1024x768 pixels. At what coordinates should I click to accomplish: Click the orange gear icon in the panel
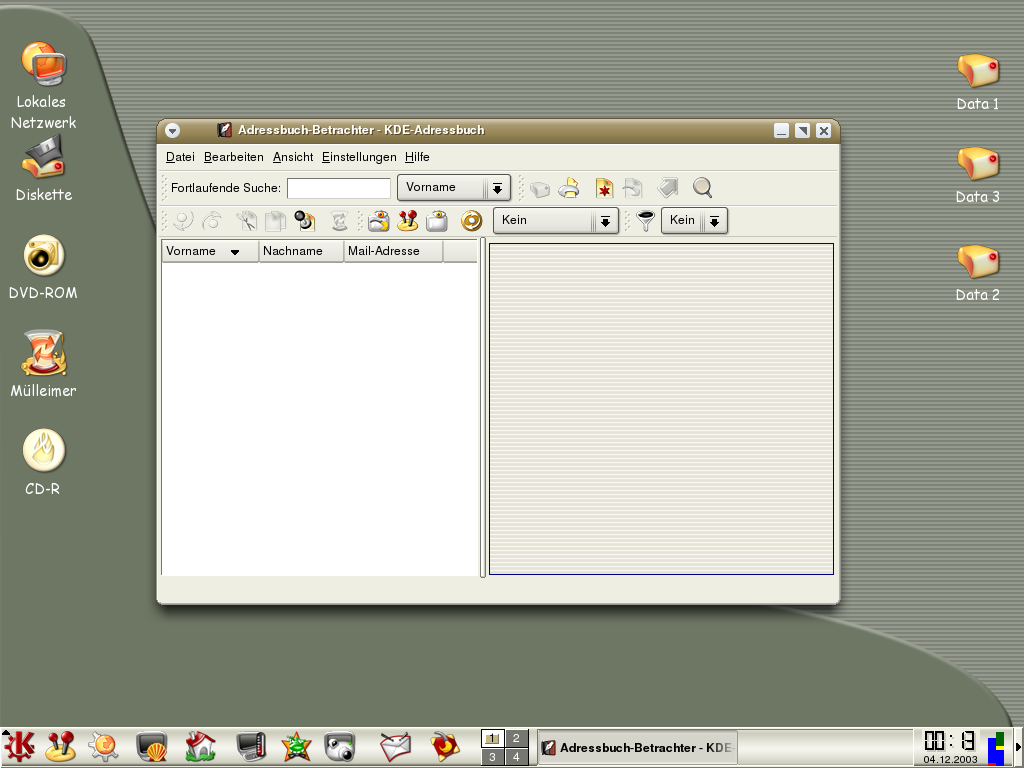[103, 746]
